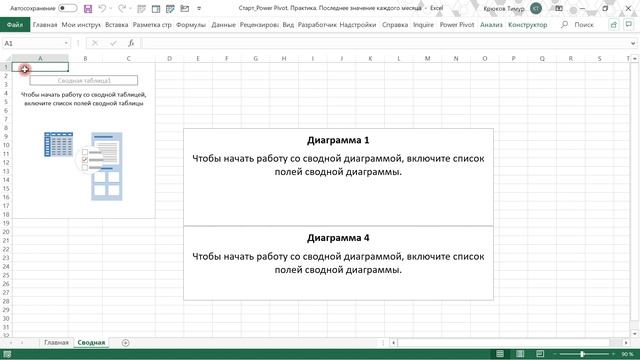Open the Конструктор ribbon tab
Screen dimensions: 640x360
[x=528, y=24]
